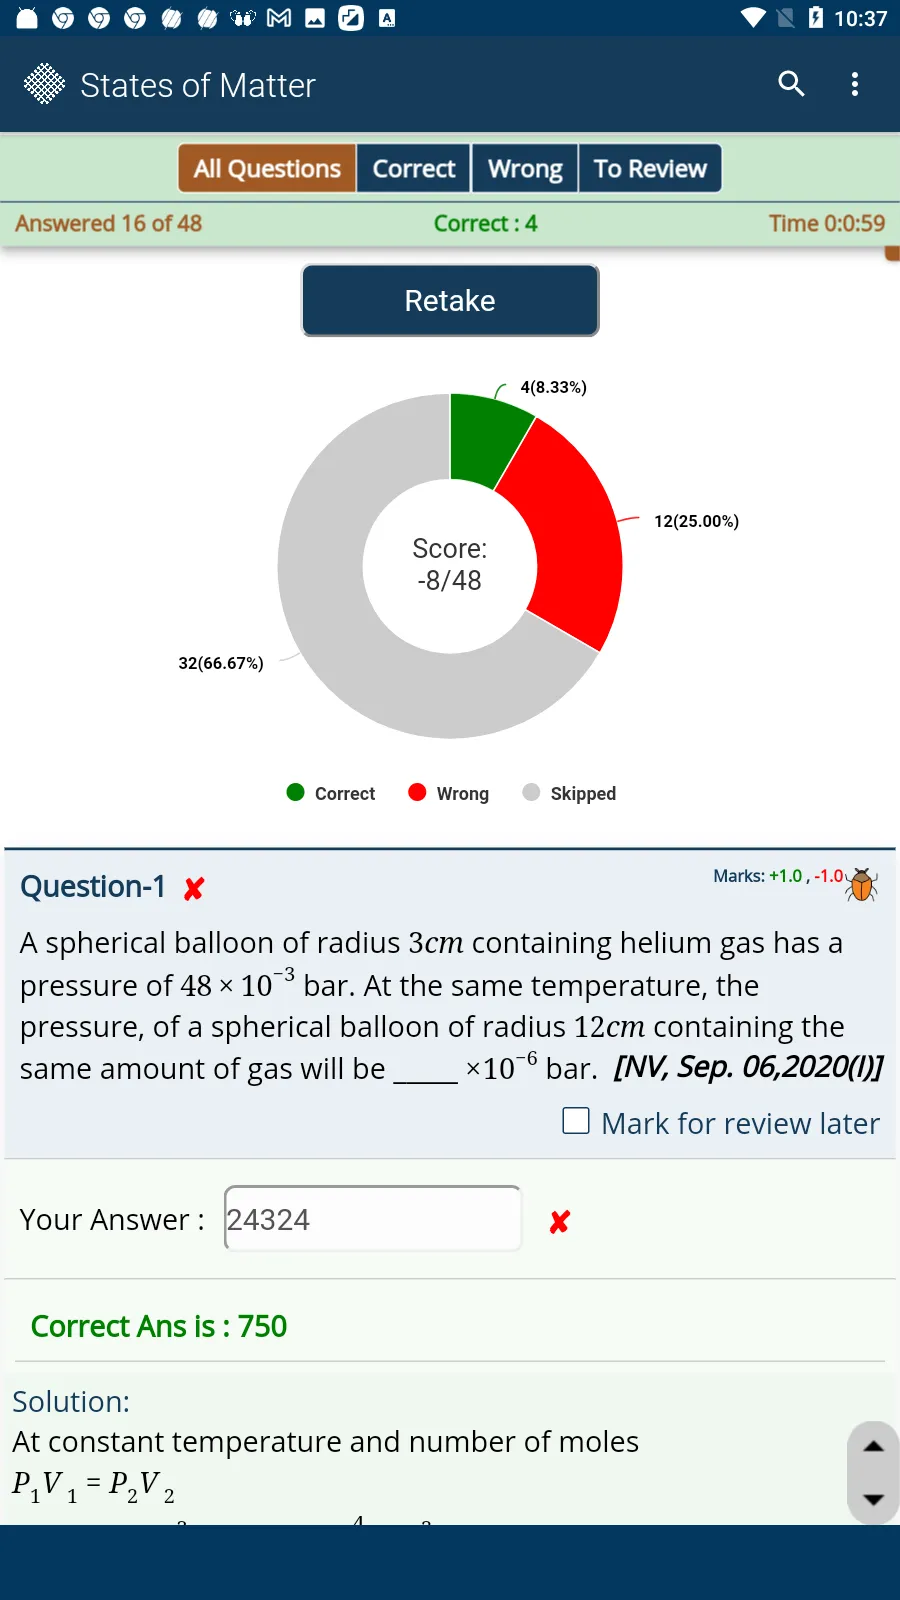Tap the search magnifier icon
This screenshot has height=1600, width=900.
(791, 84)
